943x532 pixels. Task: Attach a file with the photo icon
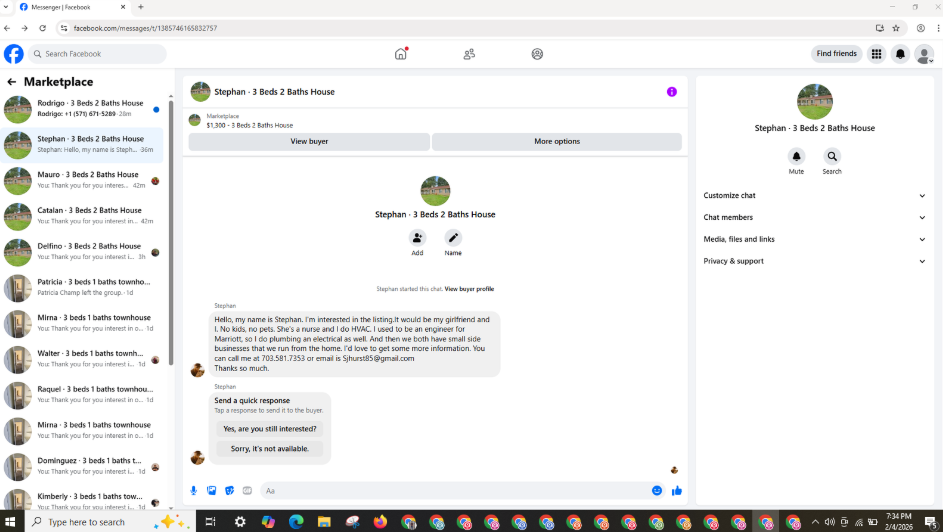(x=212, y=491)
